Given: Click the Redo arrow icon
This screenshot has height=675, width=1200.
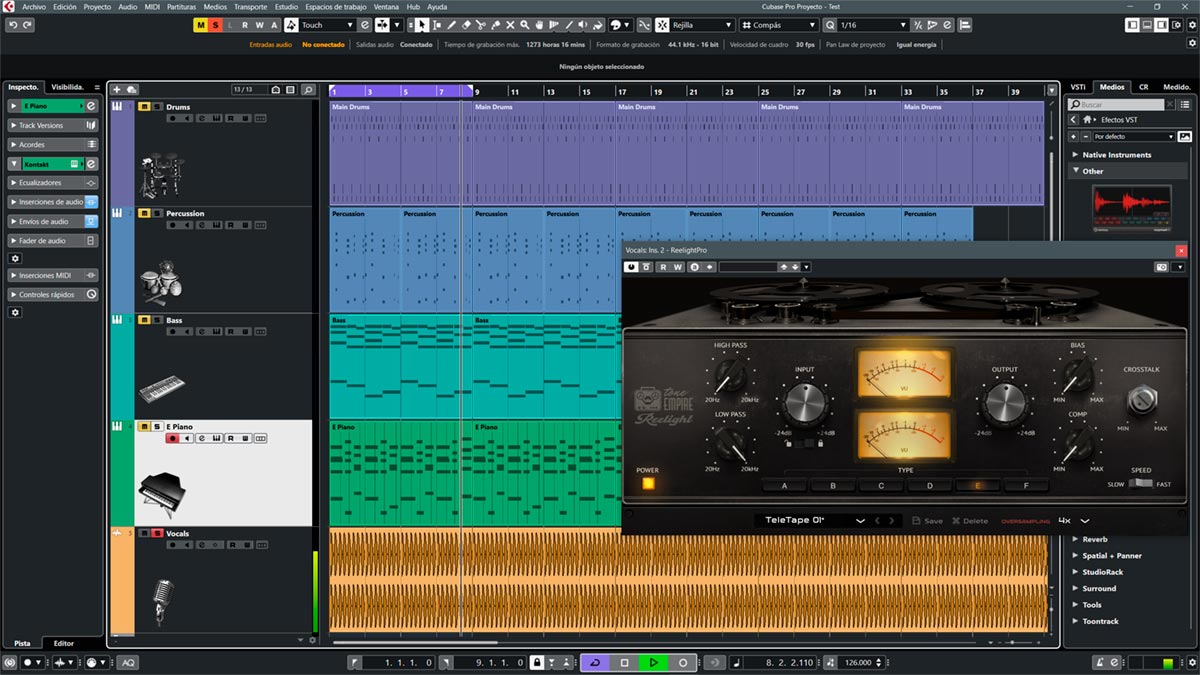Looking at the screenshot, I should tap(27, 25).
